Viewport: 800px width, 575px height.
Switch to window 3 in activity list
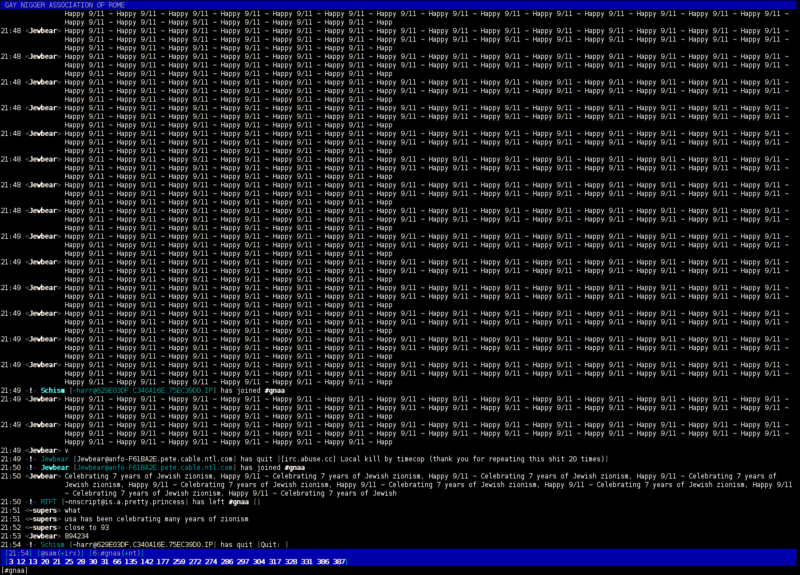pyautogui.click(x=10, y=561)
